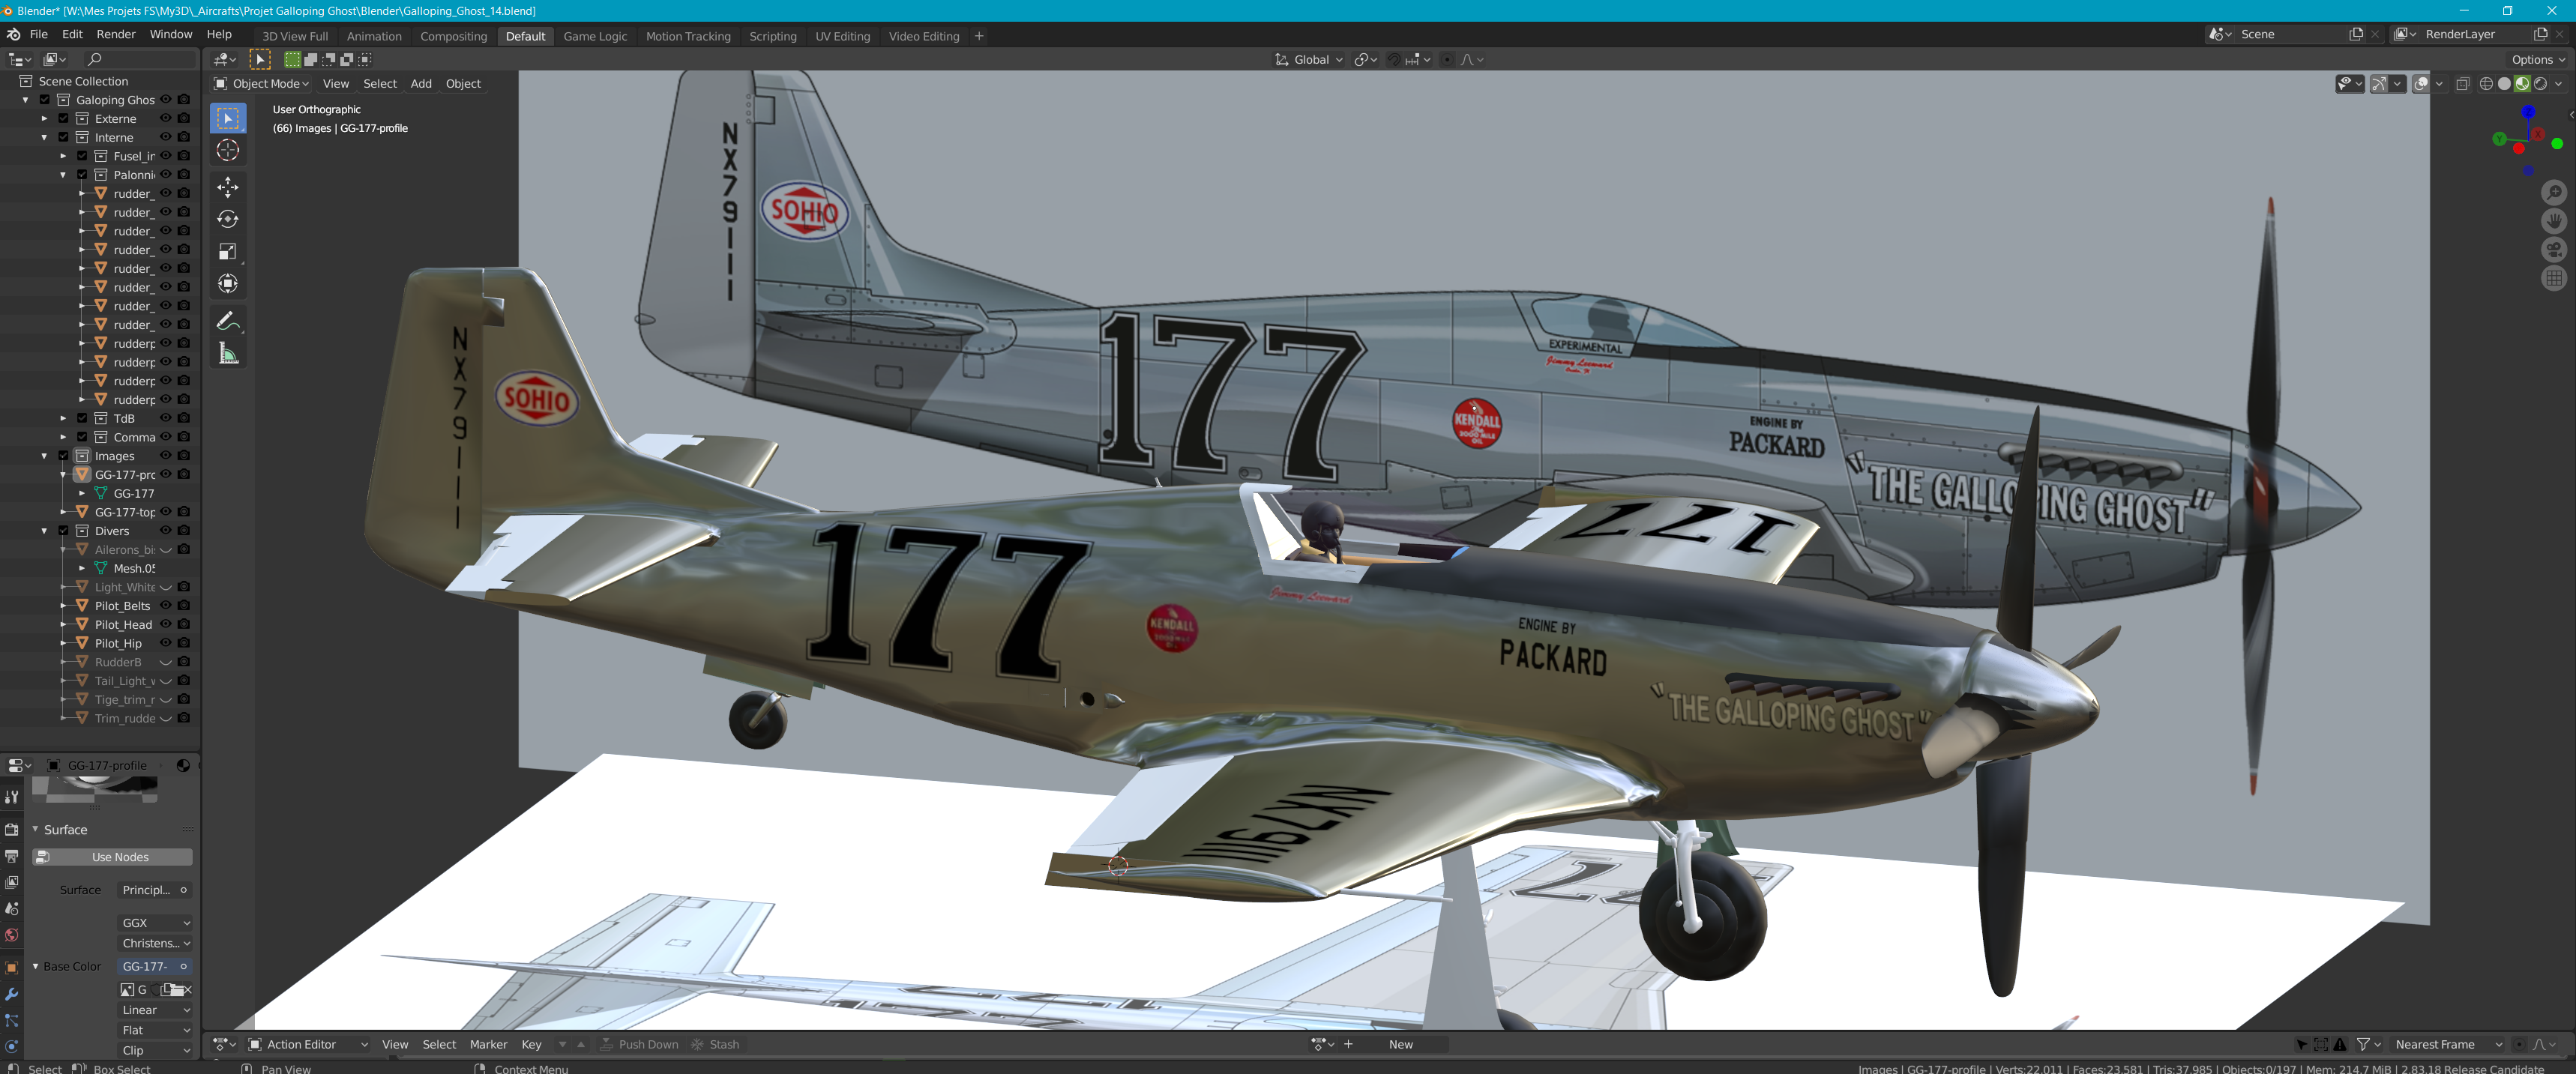
Task: Open the Object properties tab
Action: [x=12, y=967]
